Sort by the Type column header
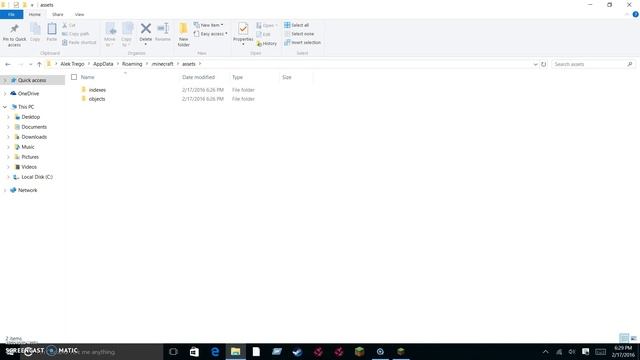 pos(237,77)
